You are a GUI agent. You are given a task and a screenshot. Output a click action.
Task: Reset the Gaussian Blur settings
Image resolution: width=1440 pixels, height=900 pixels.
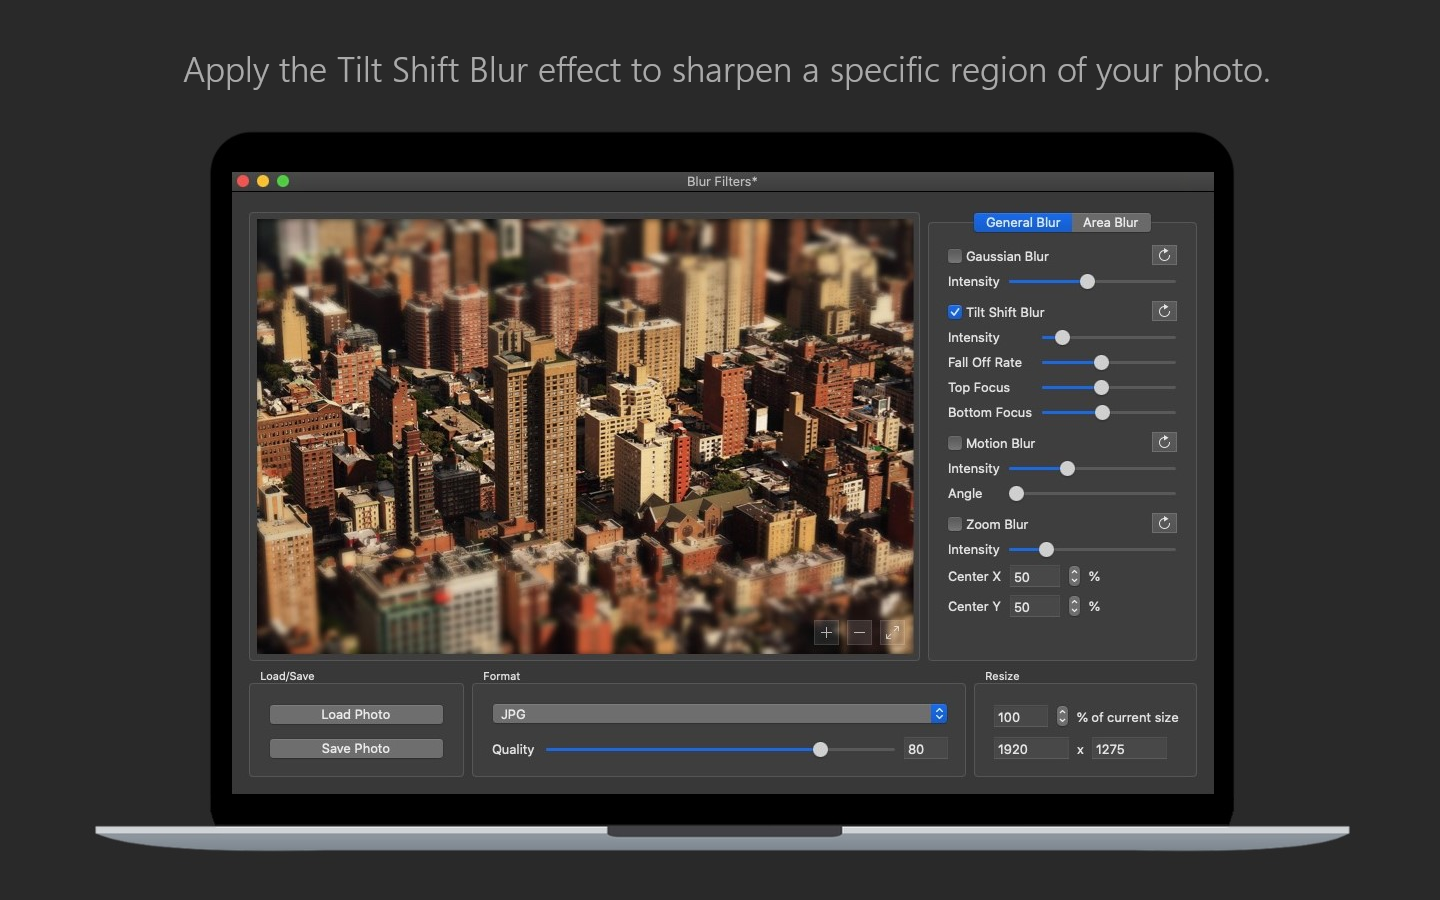1164,255
